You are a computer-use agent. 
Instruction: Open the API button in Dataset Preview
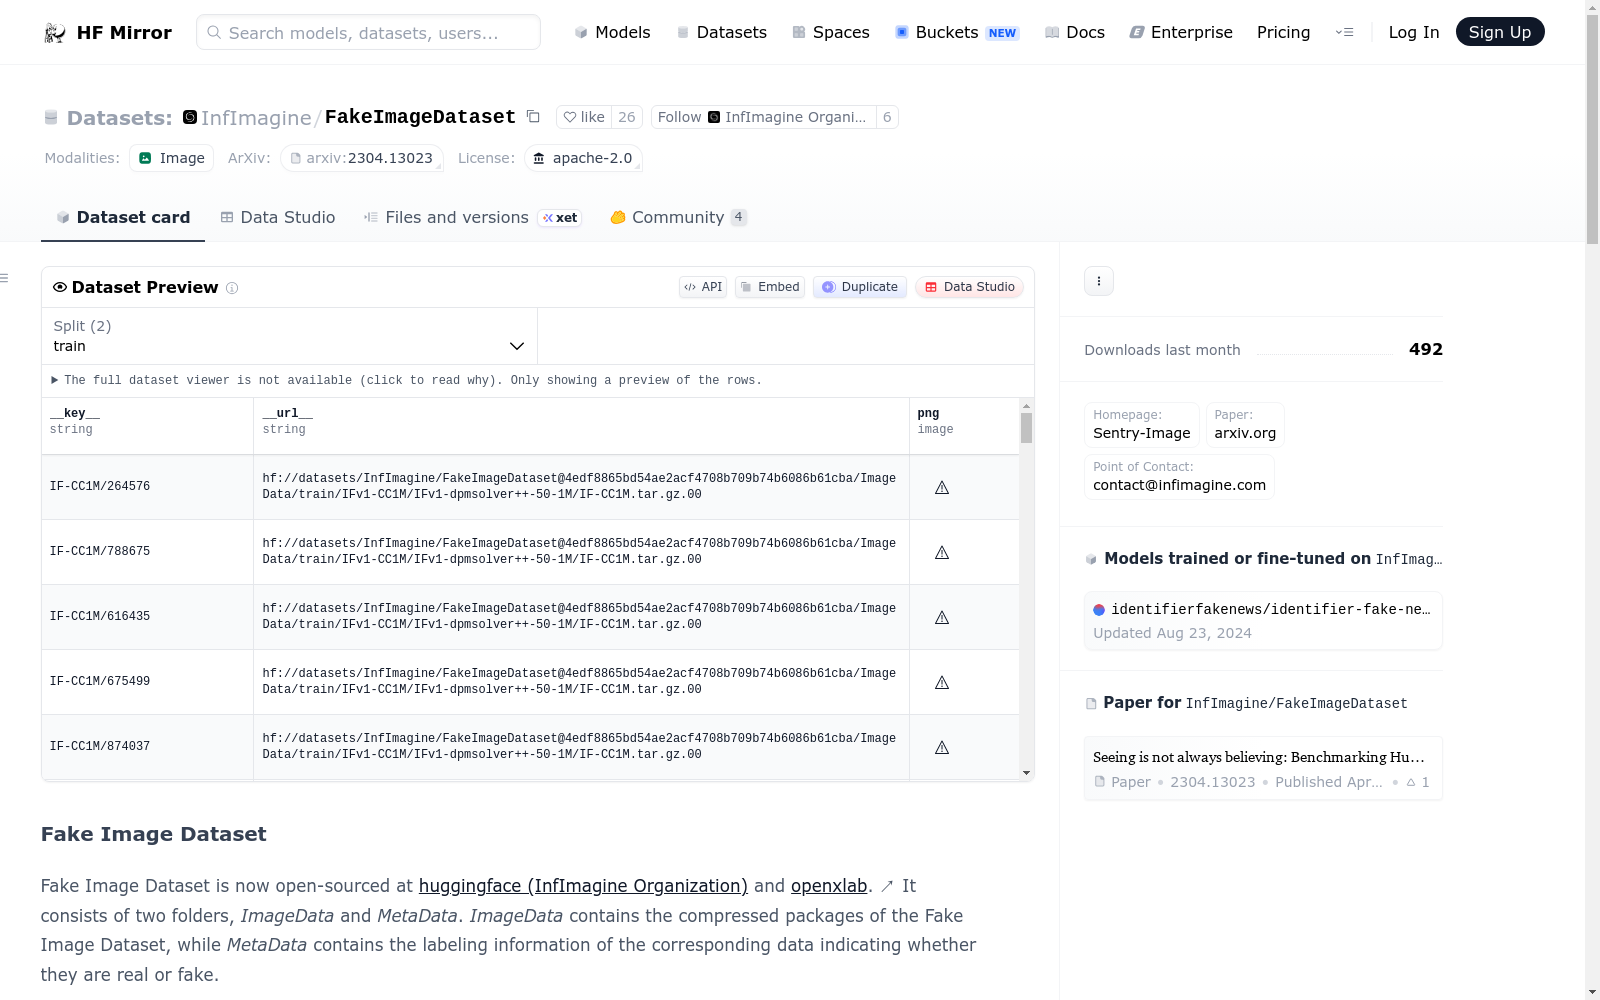pyautogui.click(x=703, y=287)
